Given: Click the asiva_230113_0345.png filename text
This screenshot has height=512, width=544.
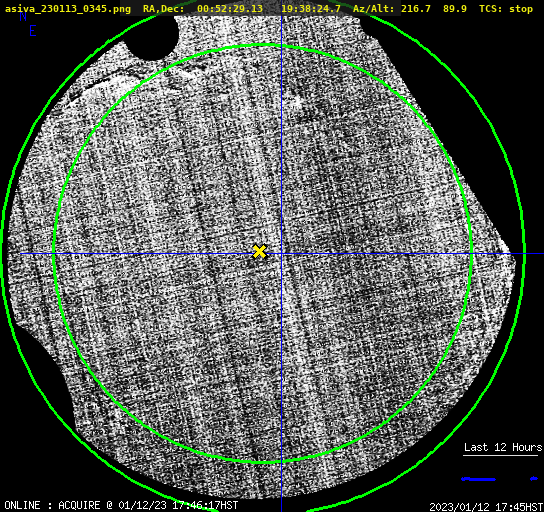Looking at the screenshot, I should [x=68, y=9].
